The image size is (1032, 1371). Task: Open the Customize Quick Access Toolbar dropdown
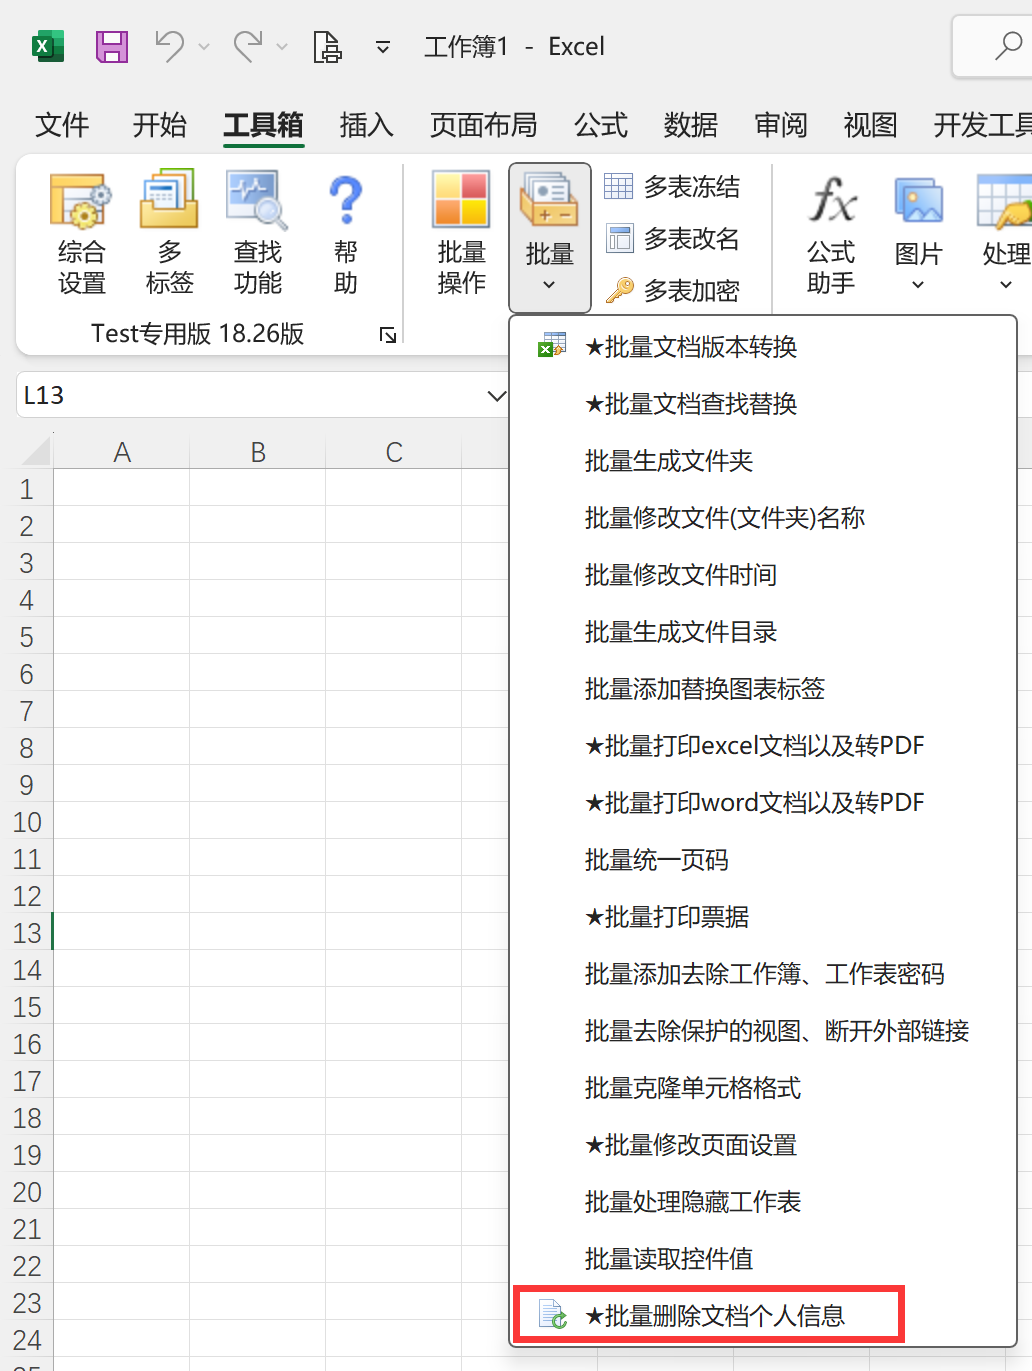click(x=382, y=47)
